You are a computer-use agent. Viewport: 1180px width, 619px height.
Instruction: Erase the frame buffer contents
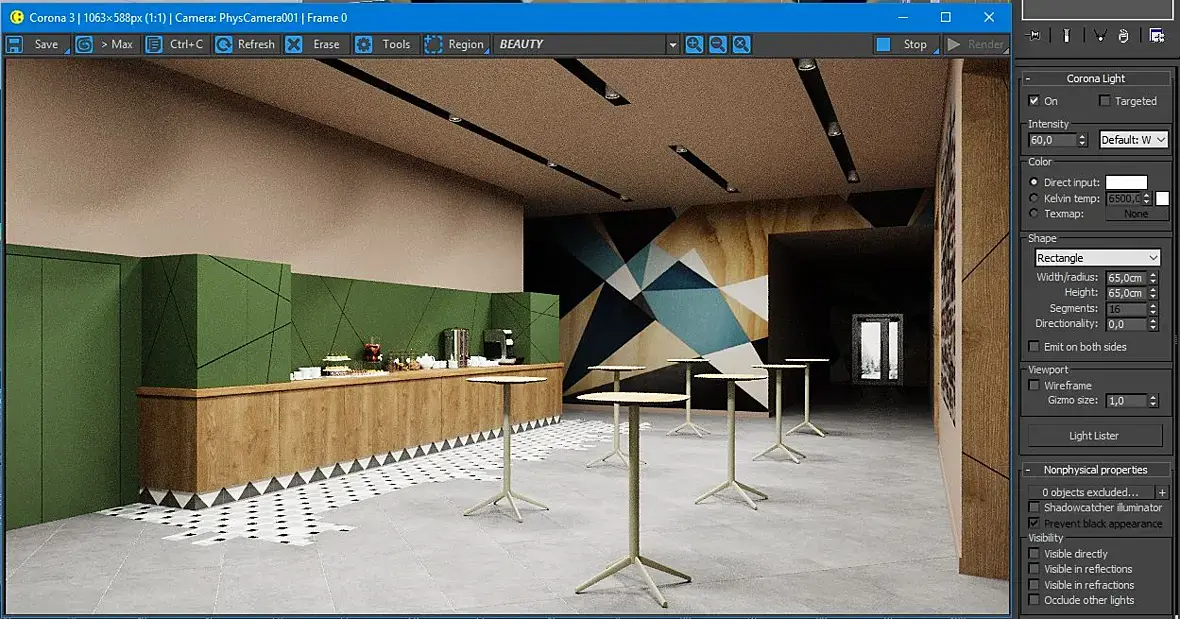[315, 44]
